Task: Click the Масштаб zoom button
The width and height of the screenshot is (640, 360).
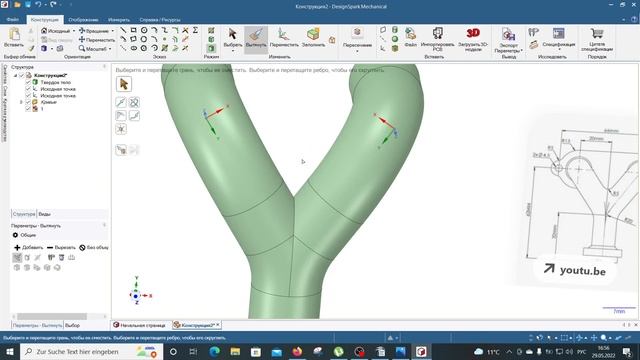Action: point(93,49)
